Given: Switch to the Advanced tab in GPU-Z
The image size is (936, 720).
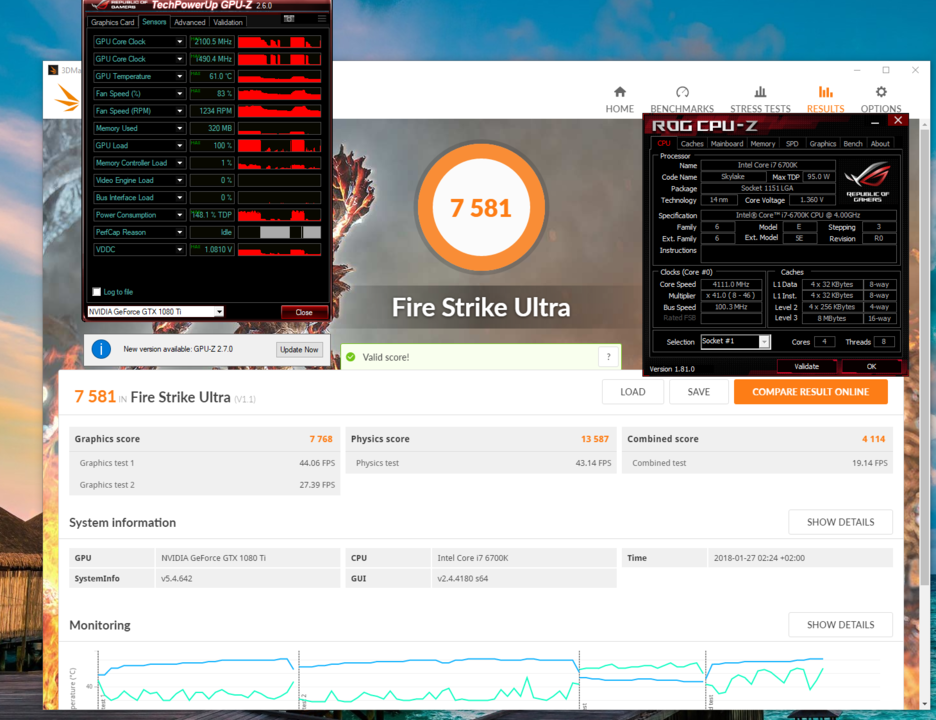Looking at the screenshot, I should pyautogui.click(x=190, y=22).
